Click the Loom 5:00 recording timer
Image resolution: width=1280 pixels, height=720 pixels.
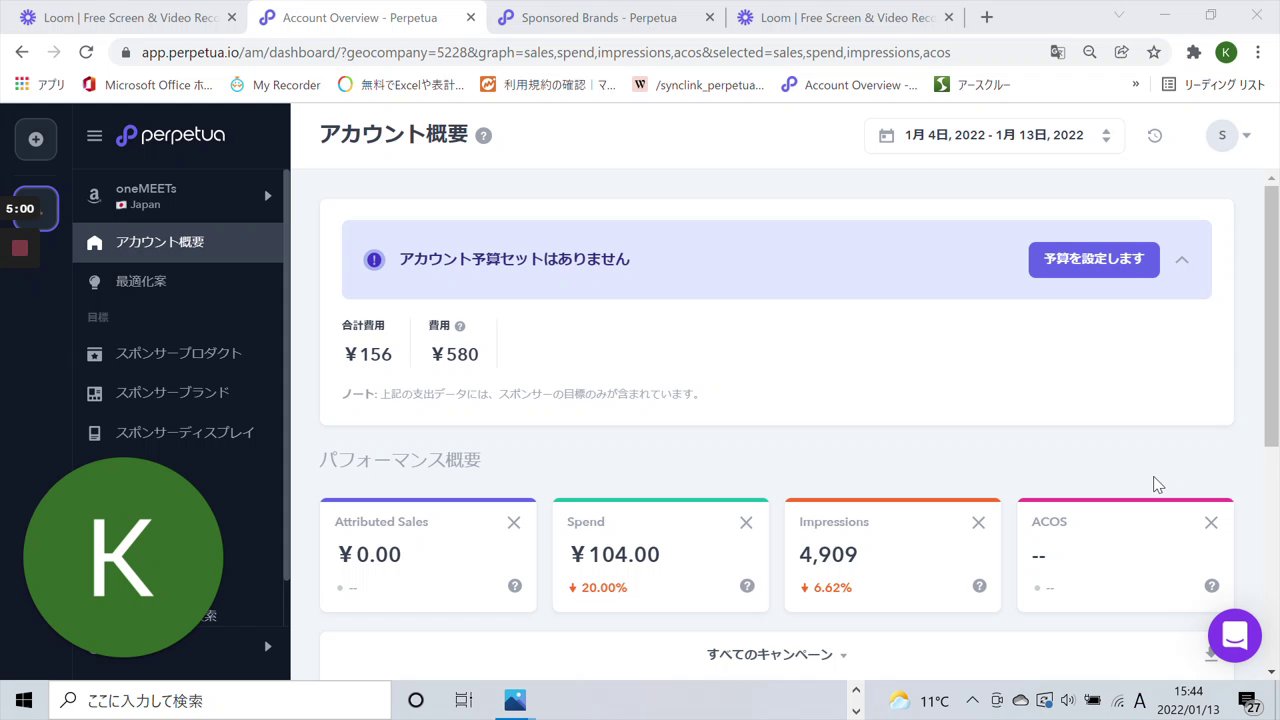click(20, 209)
